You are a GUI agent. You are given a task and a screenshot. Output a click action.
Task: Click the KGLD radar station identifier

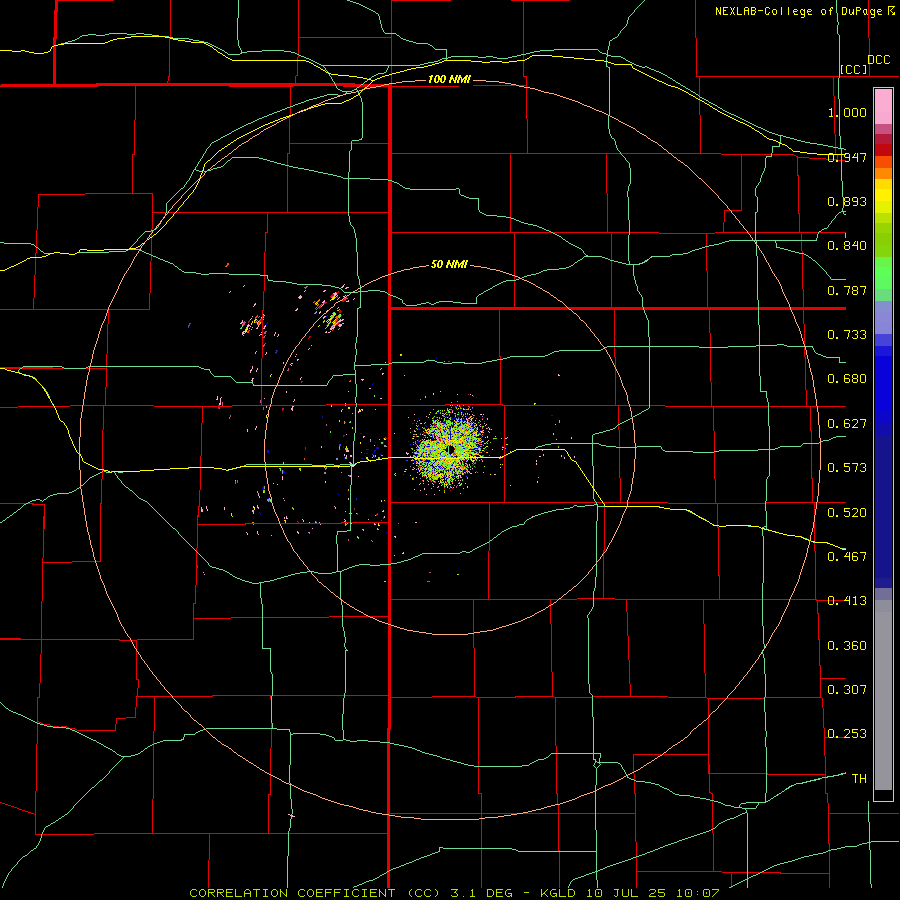(557, 893)
